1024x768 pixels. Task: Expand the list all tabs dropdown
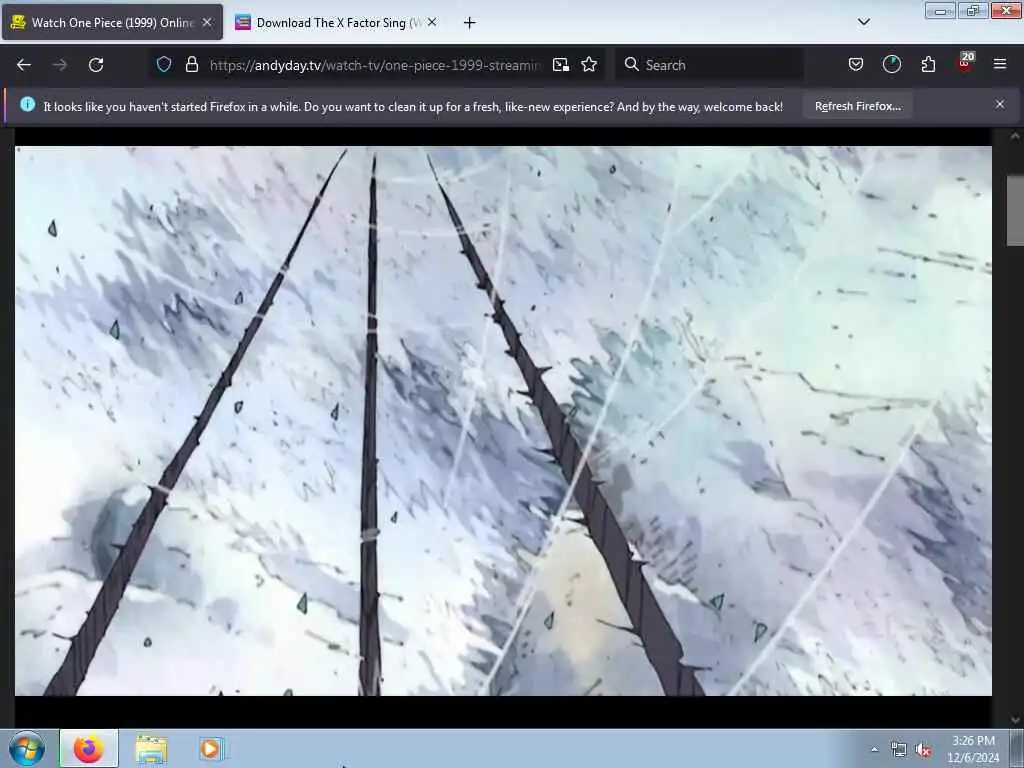(863, 22)
